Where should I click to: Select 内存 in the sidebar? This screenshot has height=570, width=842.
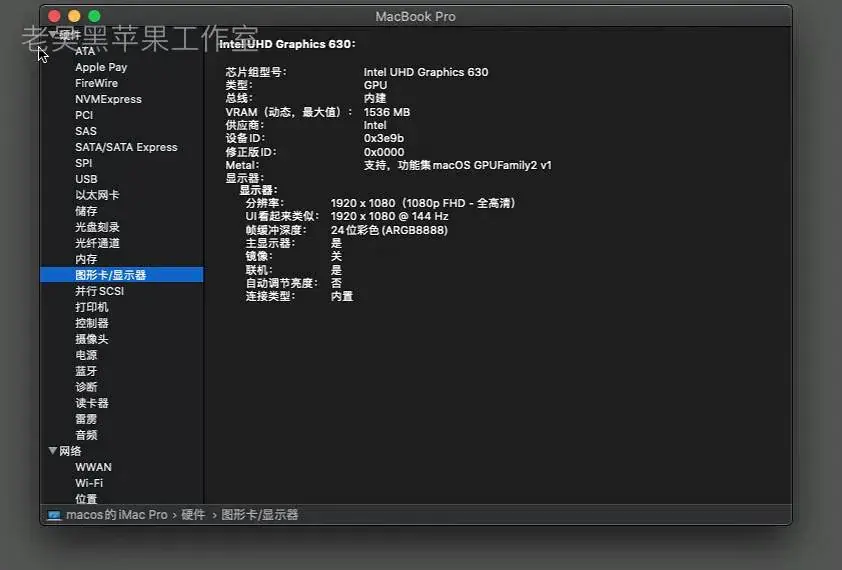(86, 259)
